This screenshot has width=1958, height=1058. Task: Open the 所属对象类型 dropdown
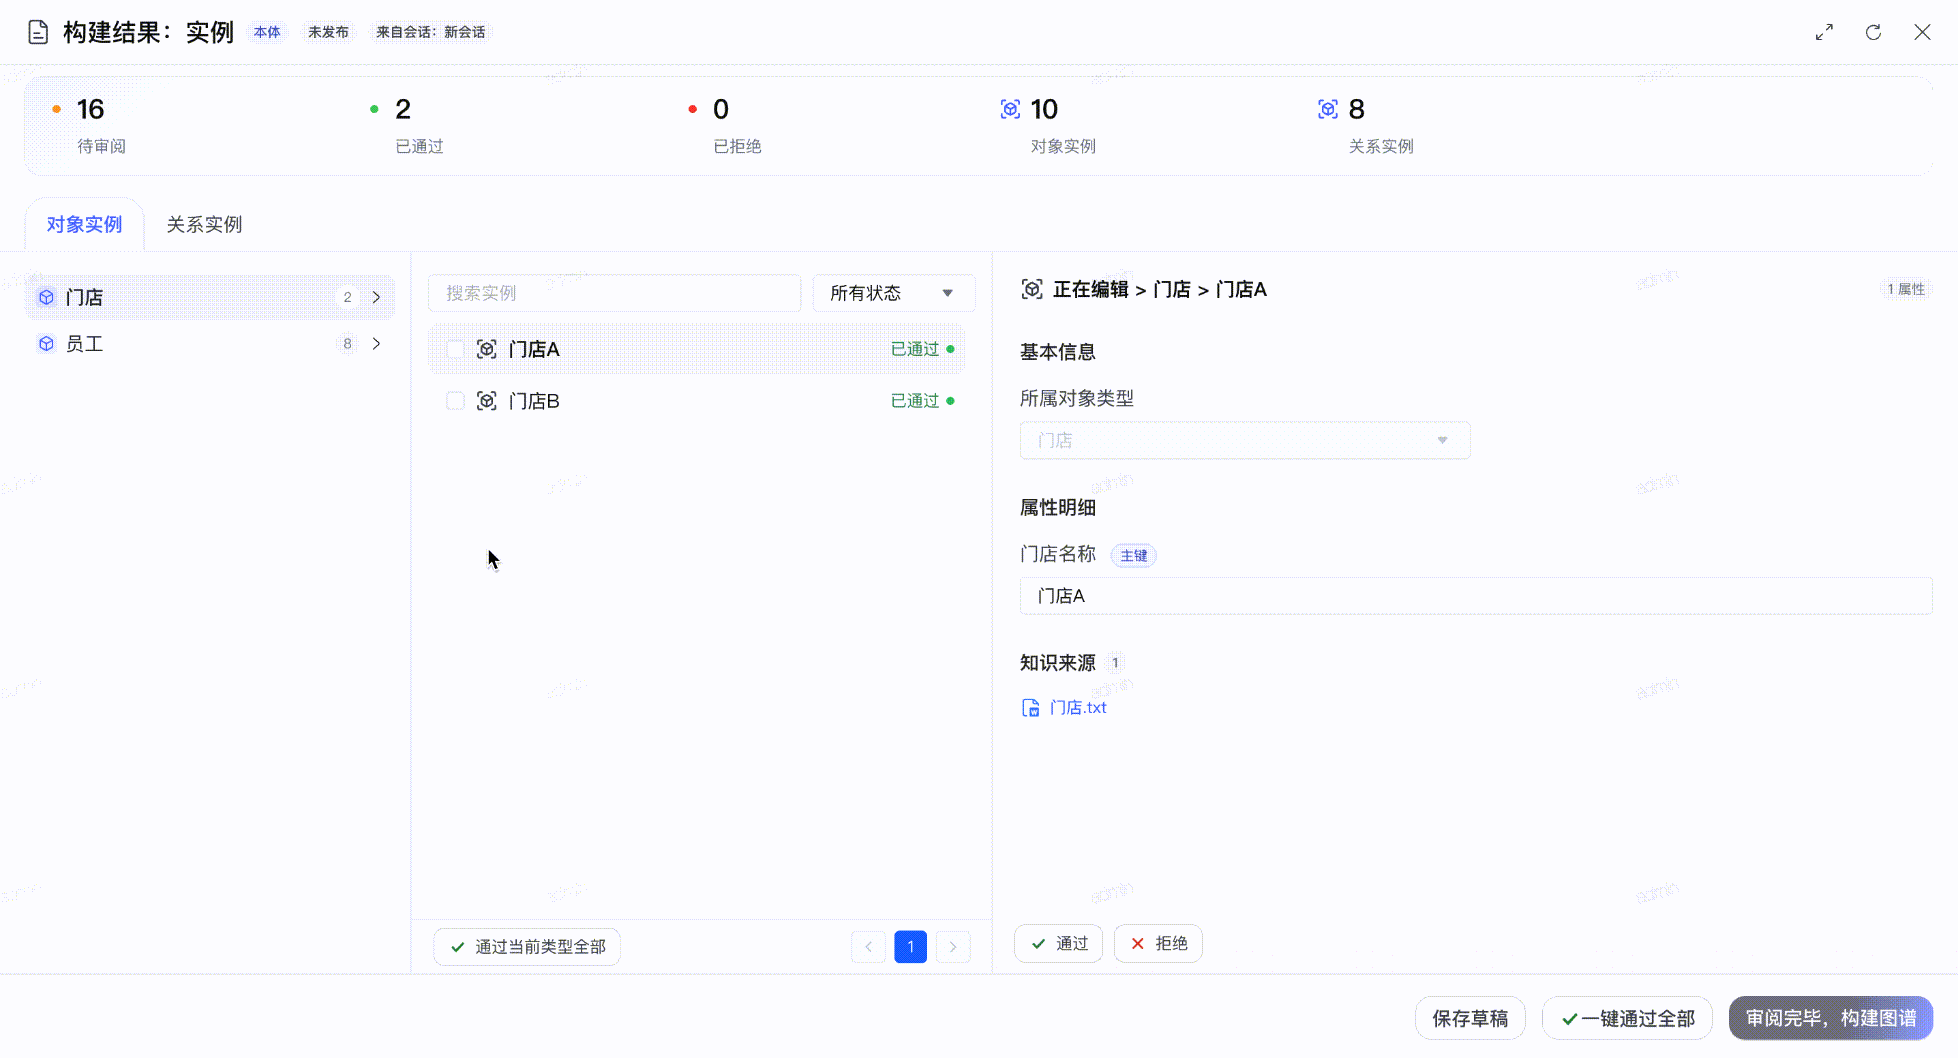point(1245,440)
